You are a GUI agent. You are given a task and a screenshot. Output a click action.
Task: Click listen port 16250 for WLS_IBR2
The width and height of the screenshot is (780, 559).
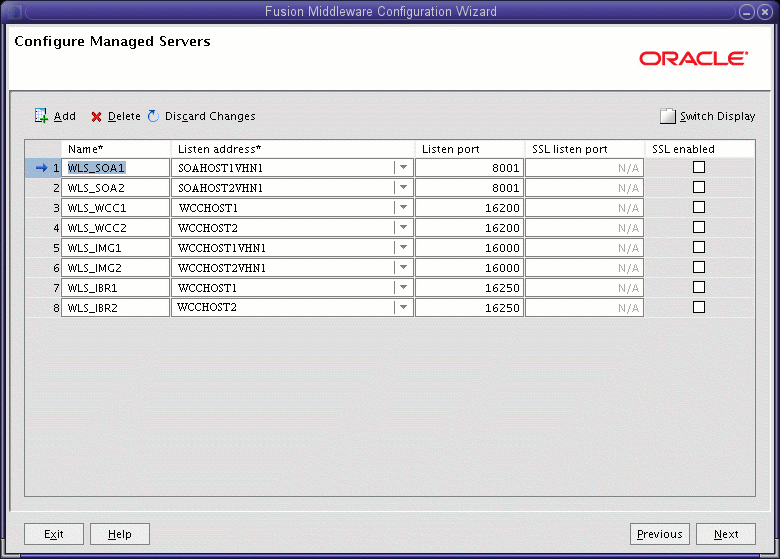[x=470, y=308]
